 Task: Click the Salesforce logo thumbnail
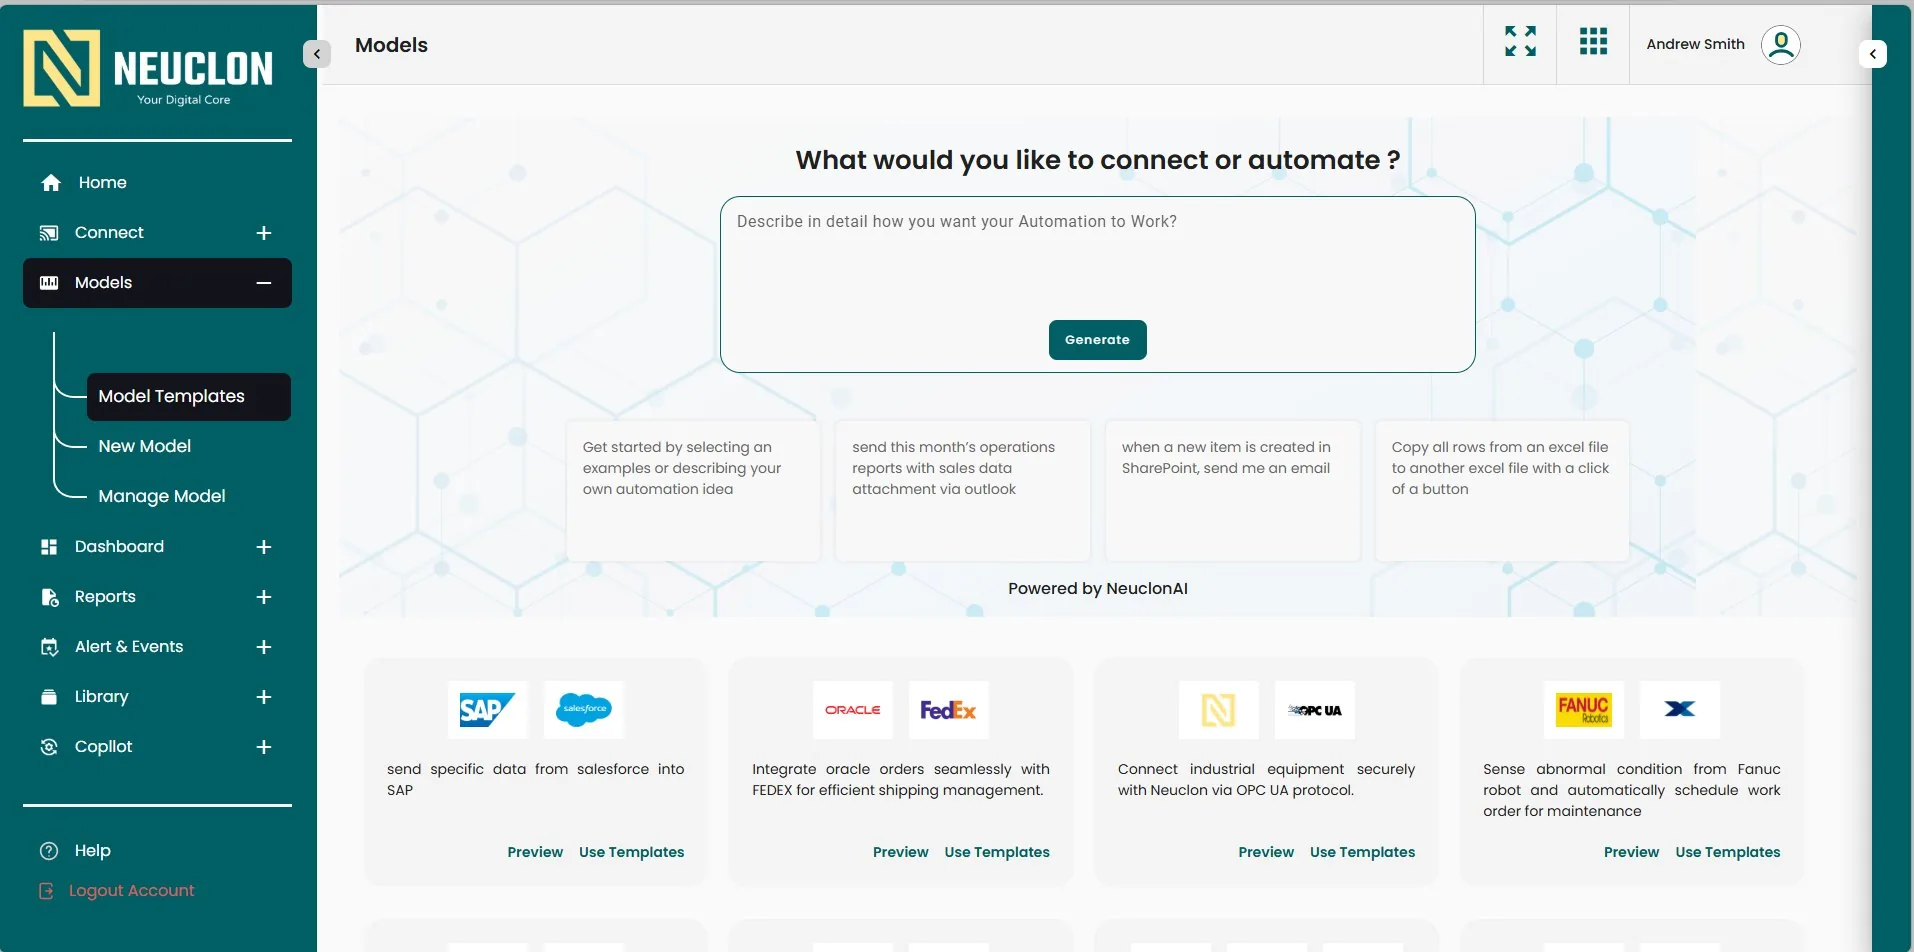(583, 710)
